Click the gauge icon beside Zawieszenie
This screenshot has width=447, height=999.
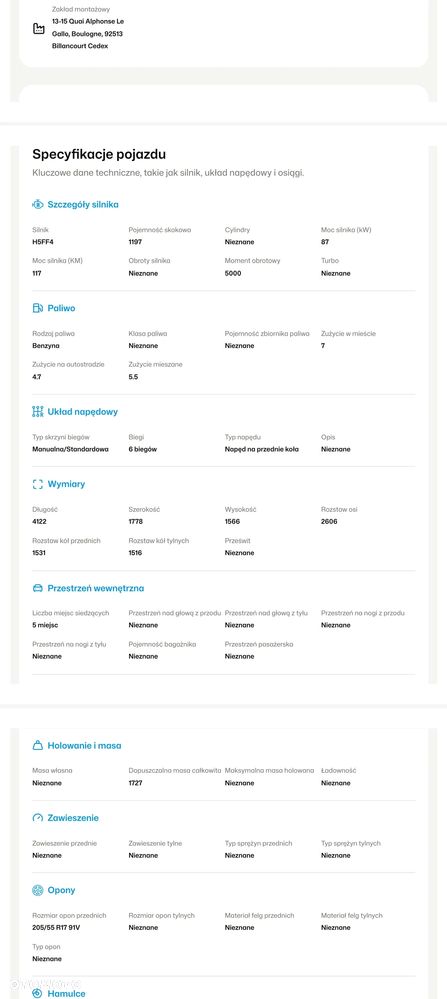pos(38,818)
